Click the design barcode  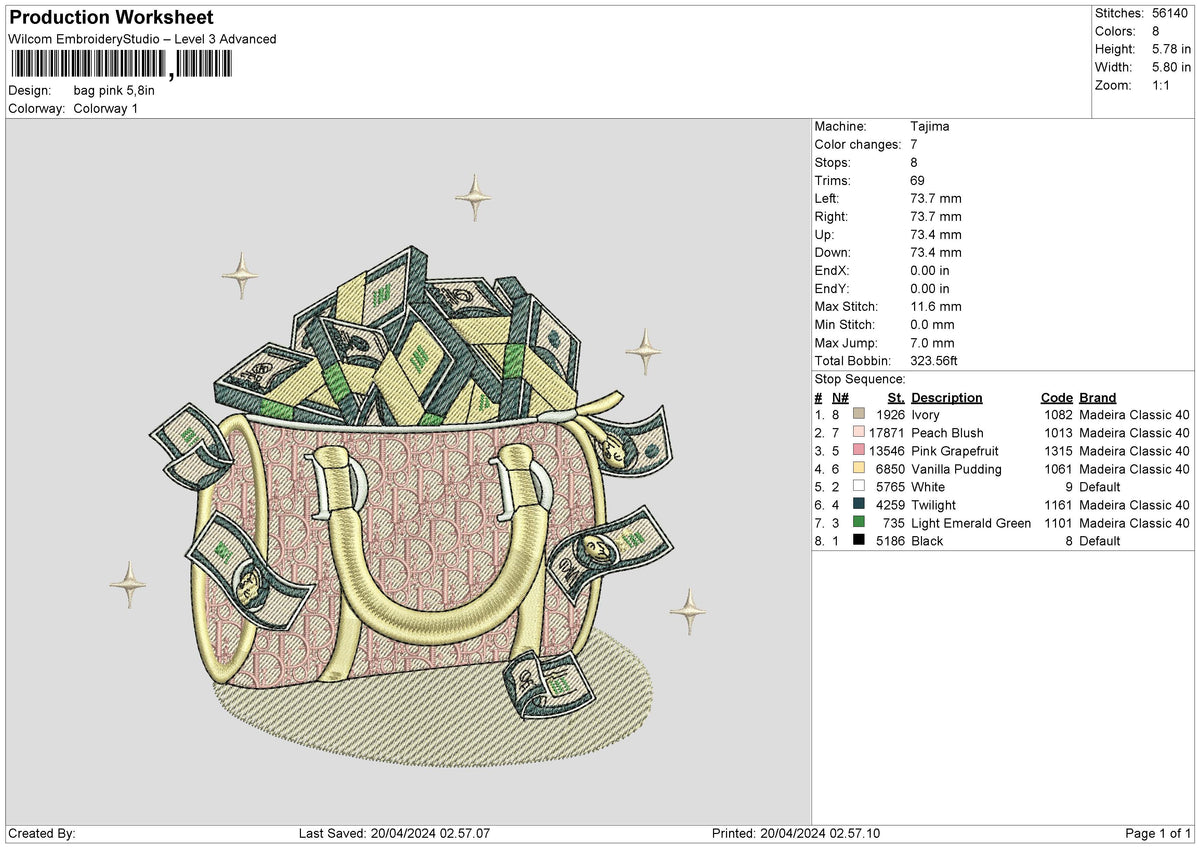coord(121,65)
